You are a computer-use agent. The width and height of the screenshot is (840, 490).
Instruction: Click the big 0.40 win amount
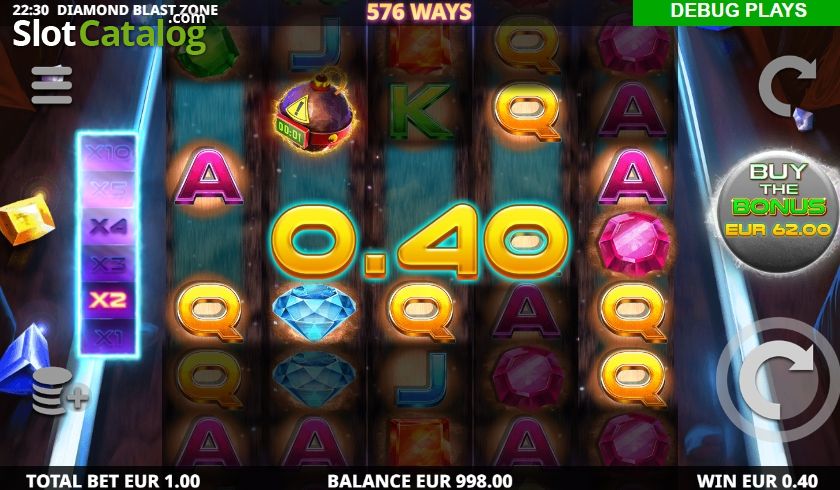point(420,240)
